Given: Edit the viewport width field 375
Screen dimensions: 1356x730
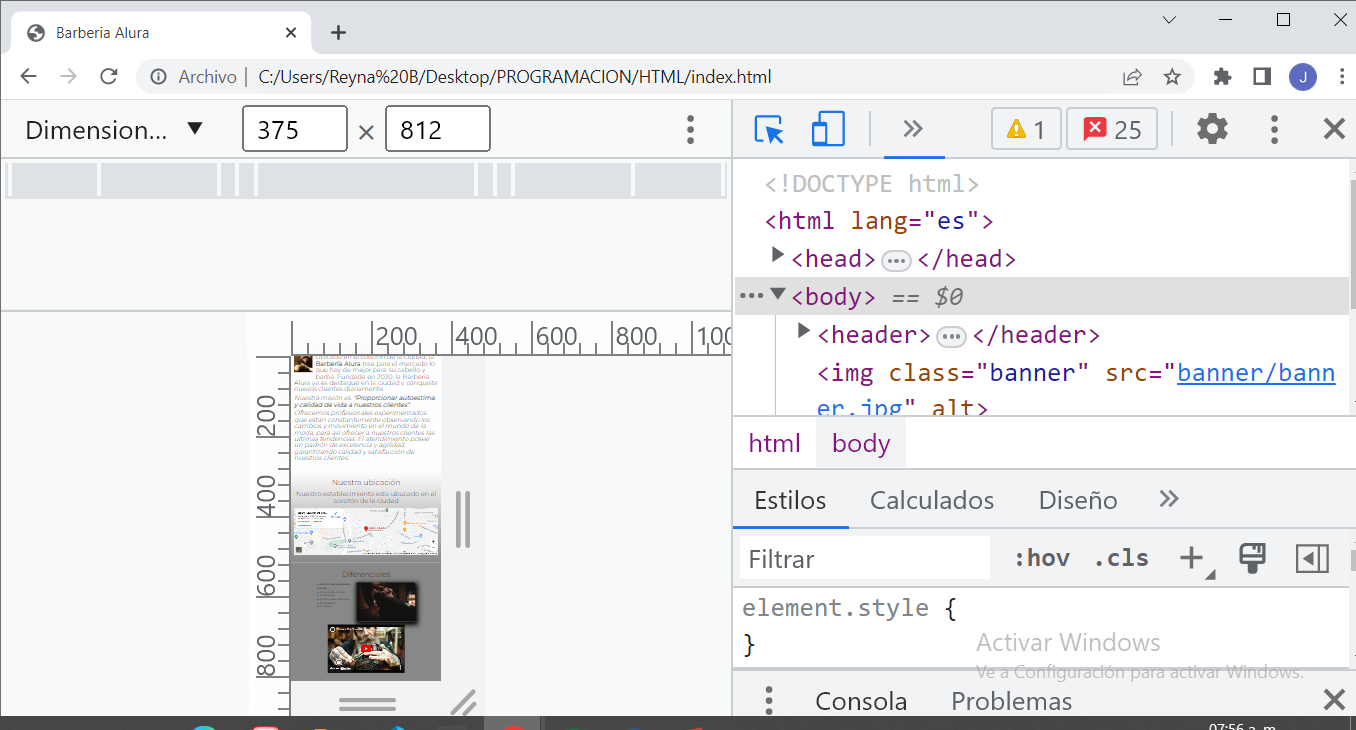Looking at the screenshot, I should click(x=294, y=129).
